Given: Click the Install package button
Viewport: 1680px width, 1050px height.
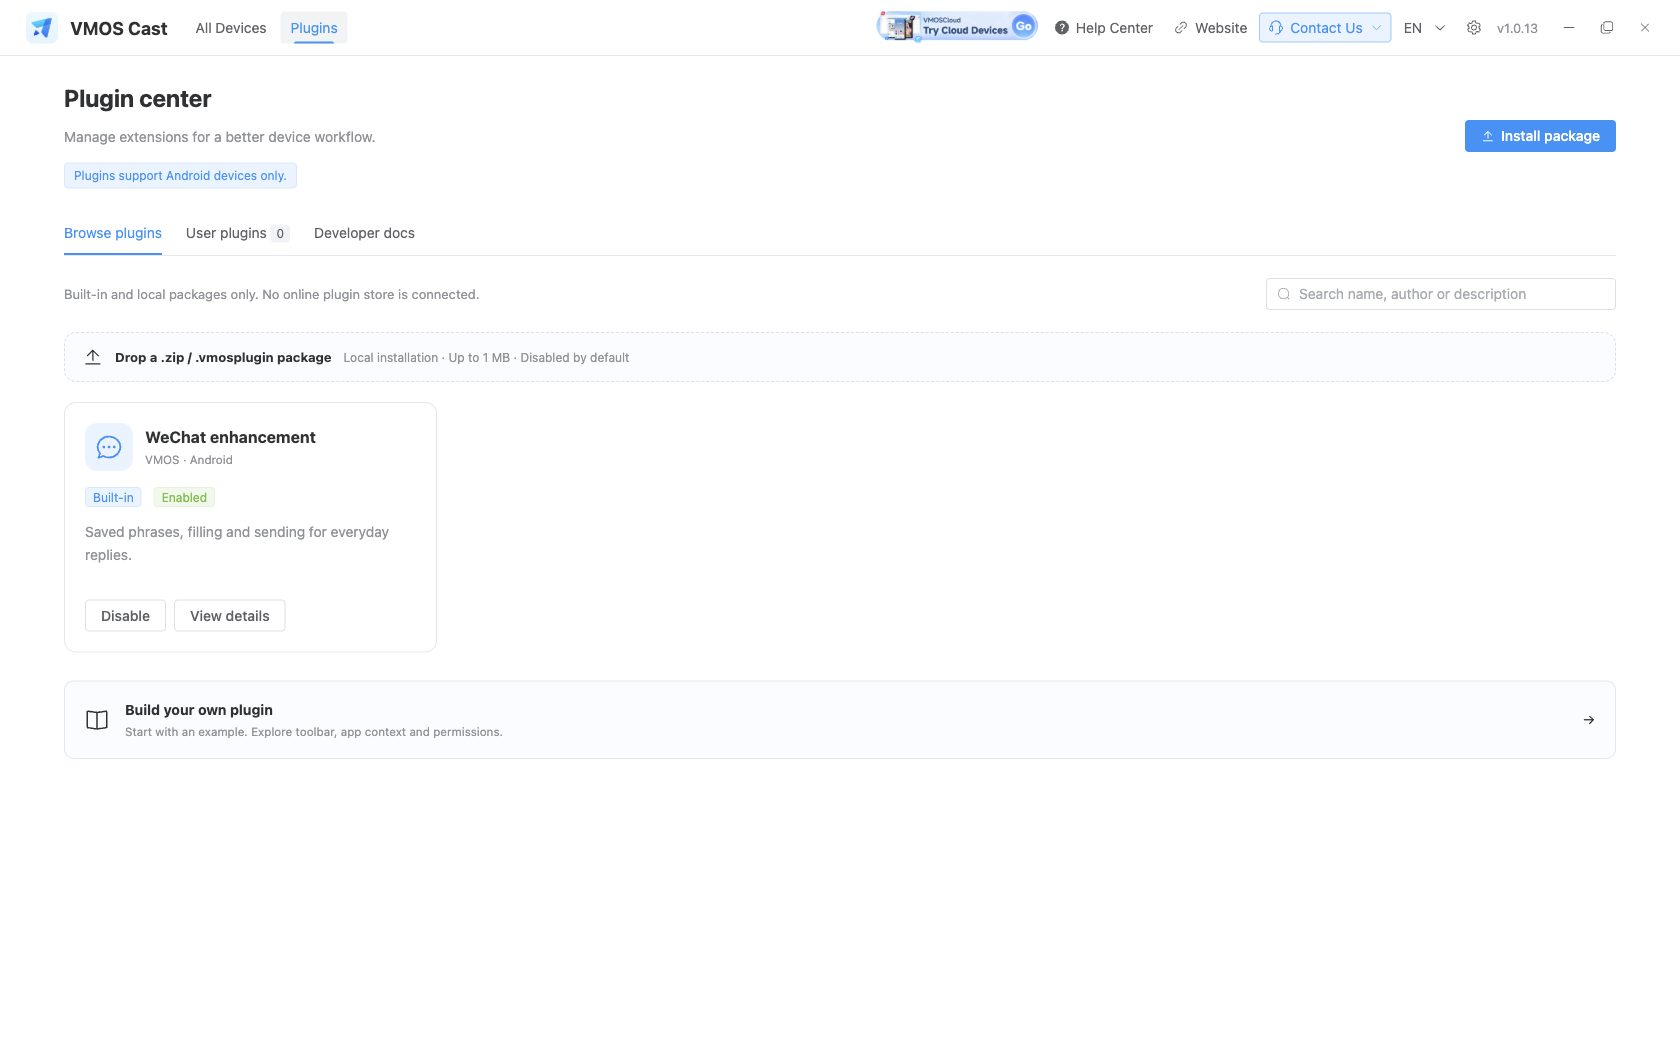Looking at the screenshot, I should [x=1540, y=136].
